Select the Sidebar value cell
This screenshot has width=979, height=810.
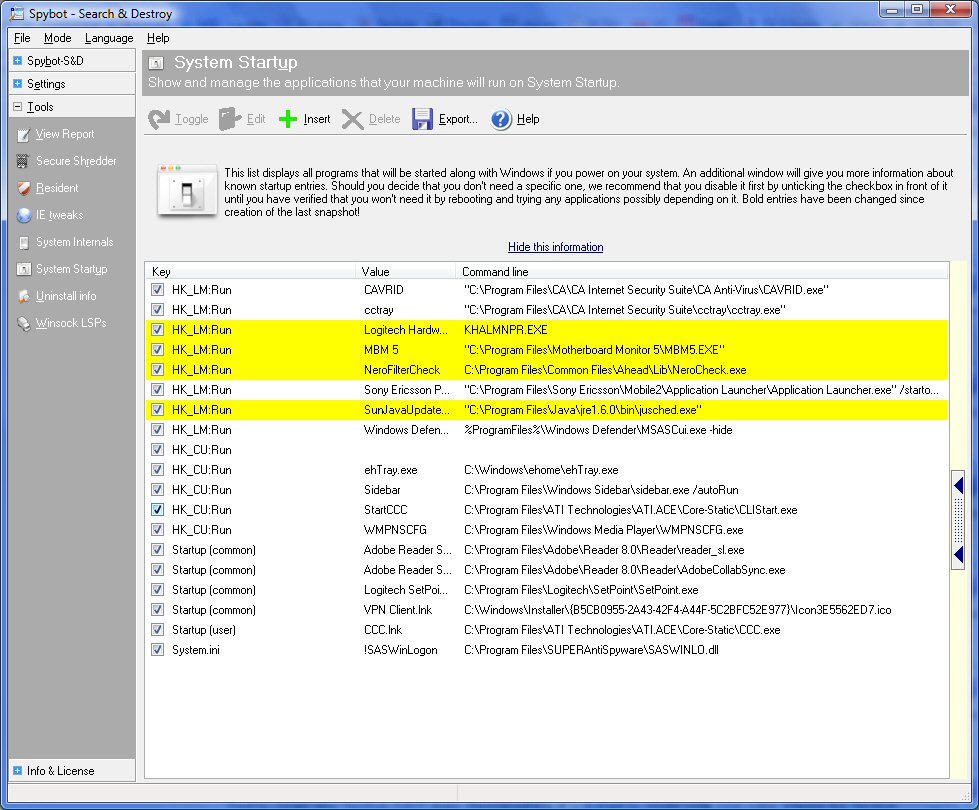click(382, 490)
